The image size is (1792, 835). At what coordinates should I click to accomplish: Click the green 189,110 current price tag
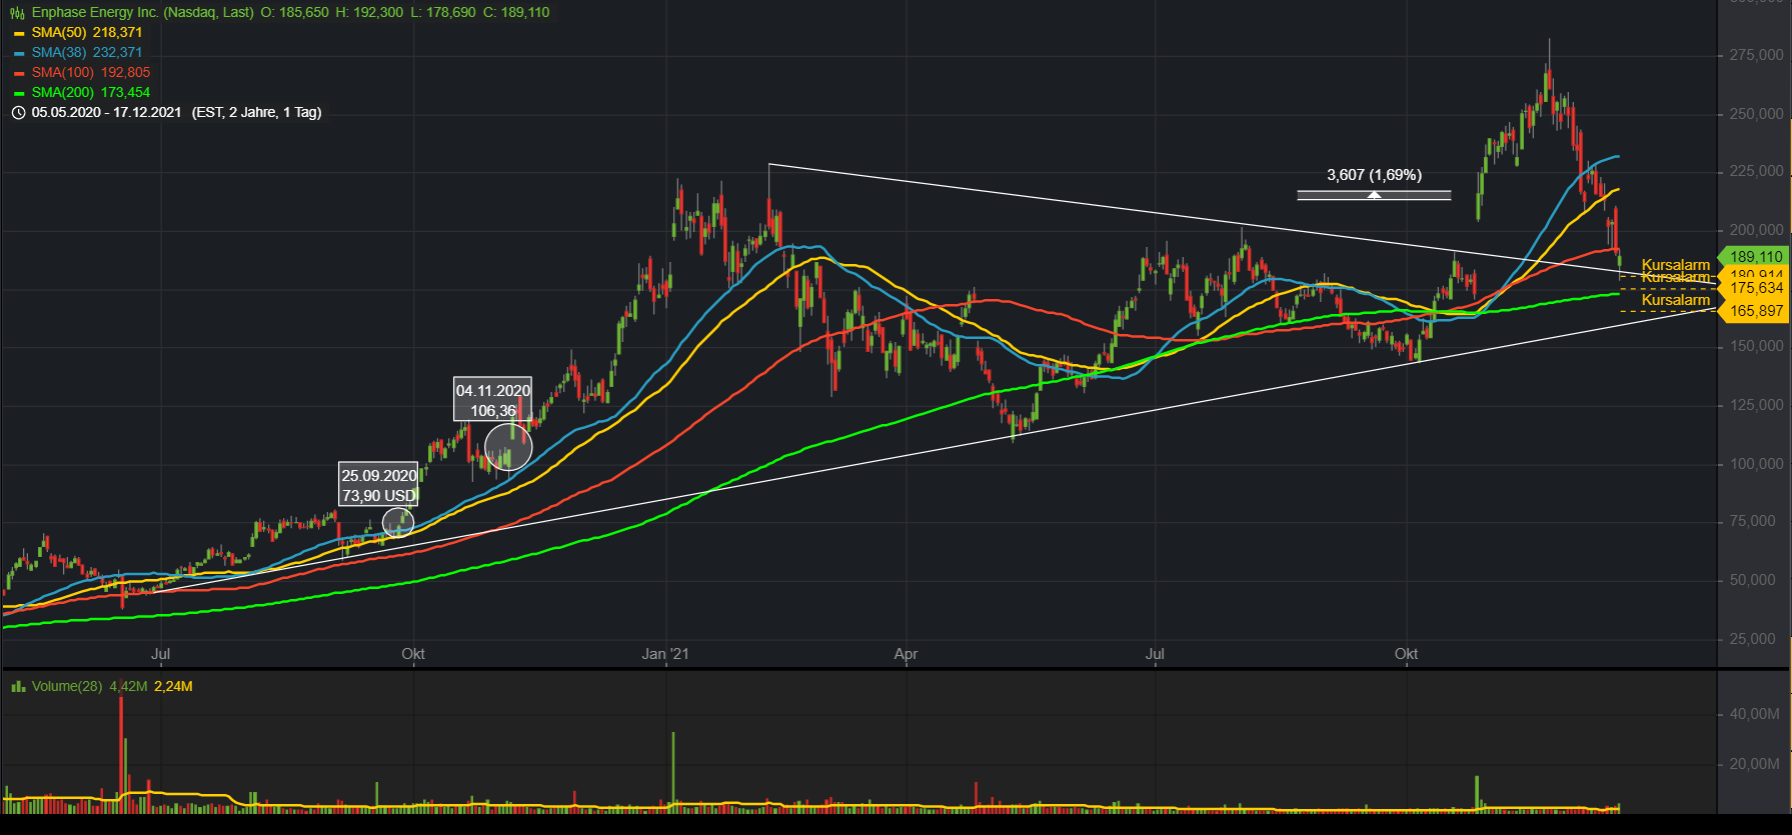point(1755,257)
